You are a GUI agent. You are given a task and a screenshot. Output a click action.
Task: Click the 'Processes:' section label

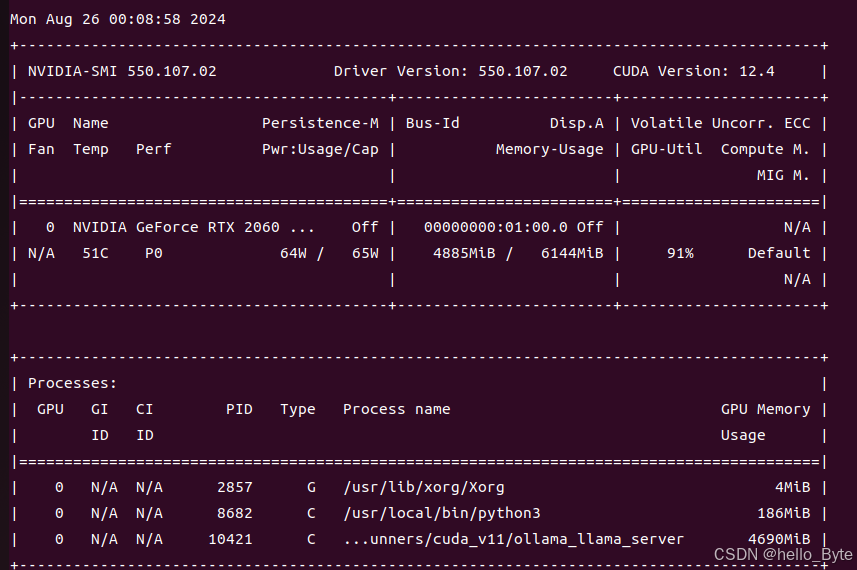pyautogui.click(x=73, y=383)
